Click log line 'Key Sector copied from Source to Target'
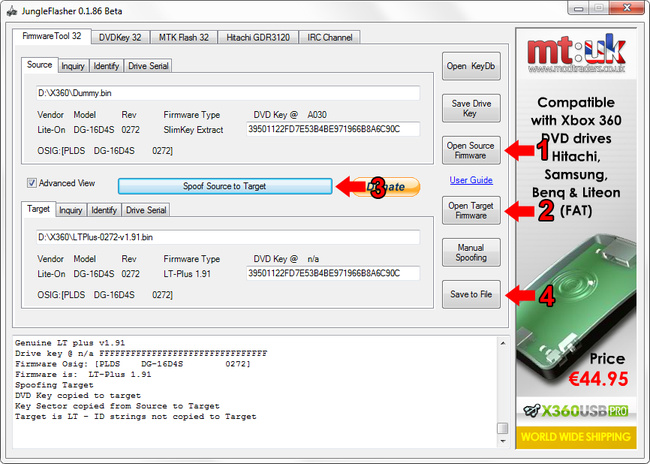650x464 pixels. pos(117,406)
